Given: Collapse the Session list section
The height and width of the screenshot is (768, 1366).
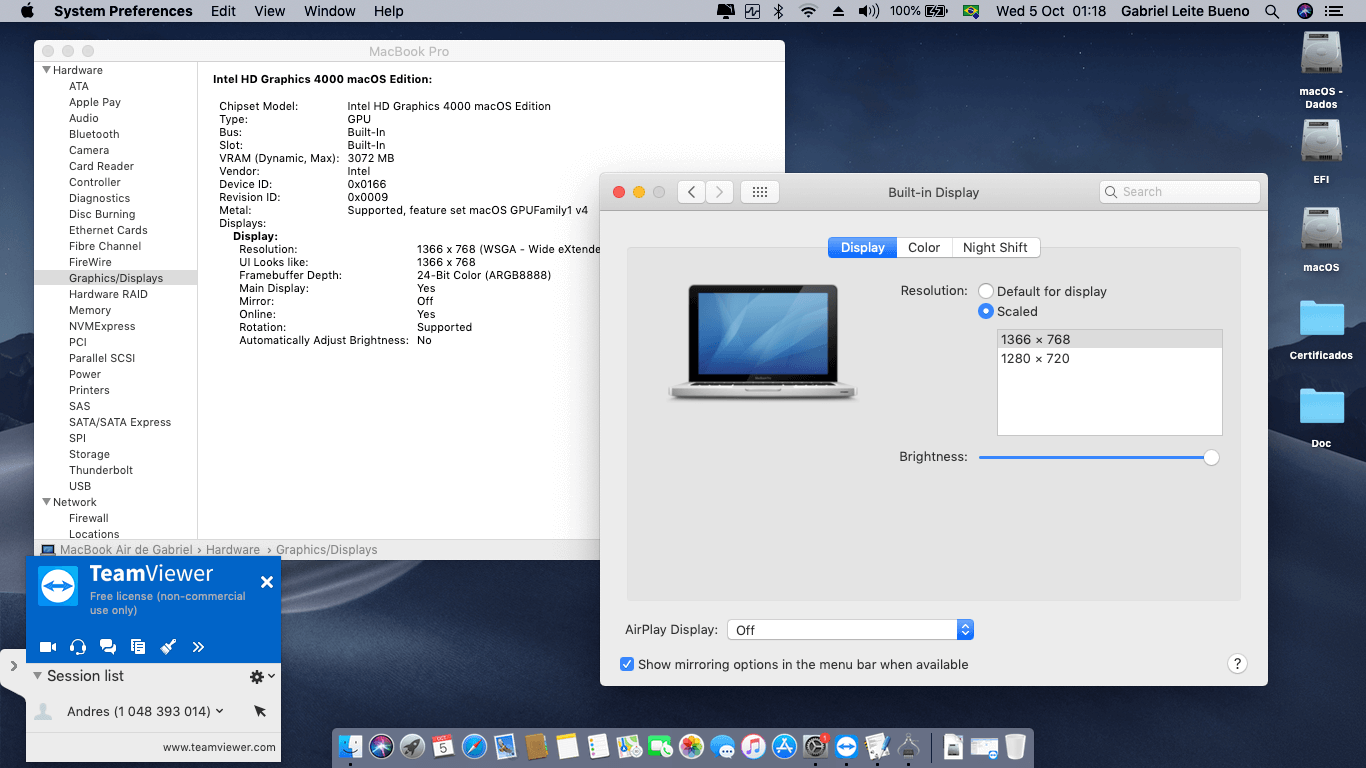Looking at the screenshot, I should (38, 676).
